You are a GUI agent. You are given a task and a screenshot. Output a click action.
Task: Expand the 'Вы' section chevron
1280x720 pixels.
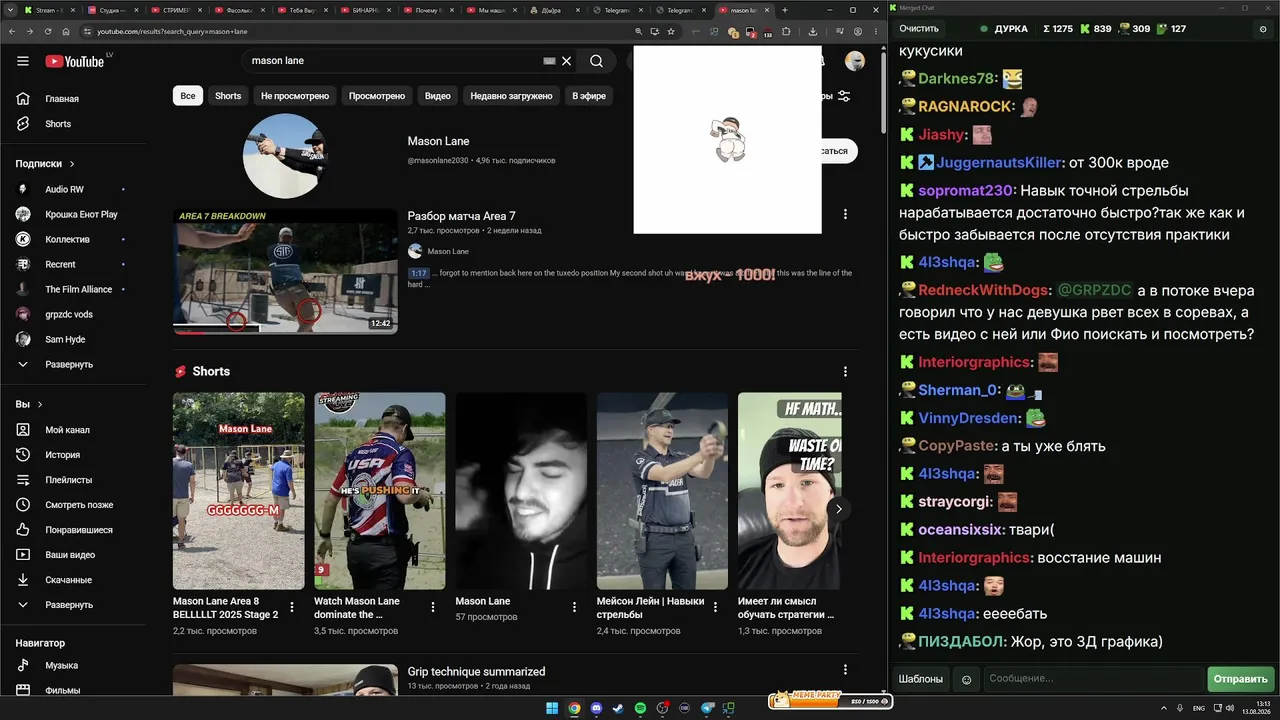[x=40, y=405]
